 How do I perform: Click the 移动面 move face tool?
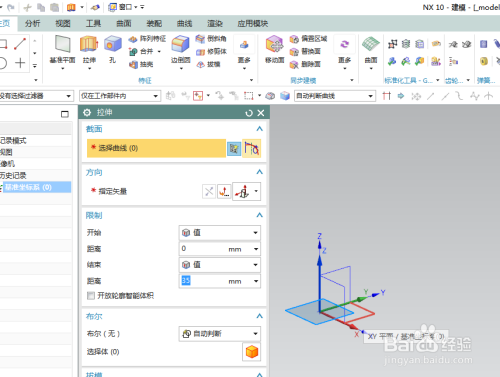tap(274, 44)
